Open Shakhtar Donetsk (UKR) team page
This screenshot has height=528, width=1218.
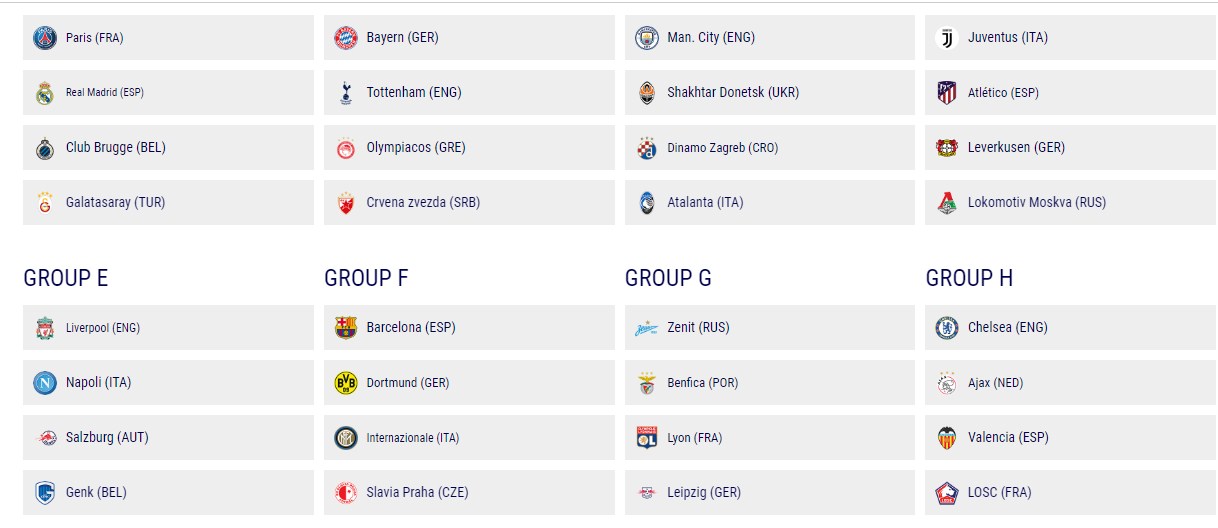[x=769, y=93]
